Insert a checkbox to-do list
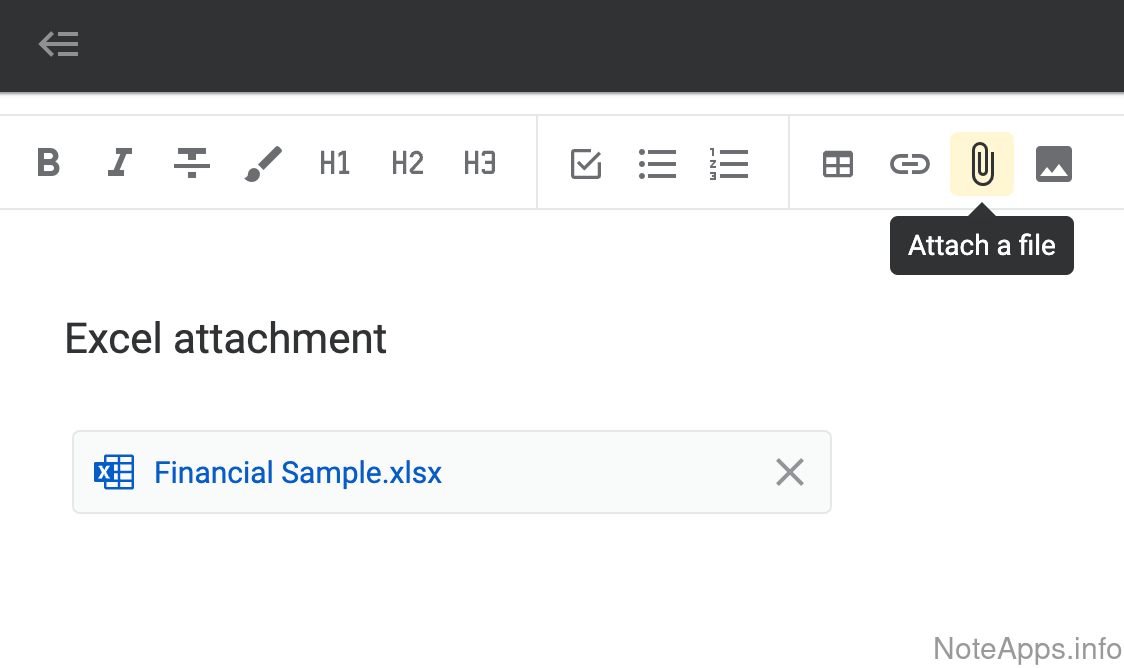 [x=586, y=164]
